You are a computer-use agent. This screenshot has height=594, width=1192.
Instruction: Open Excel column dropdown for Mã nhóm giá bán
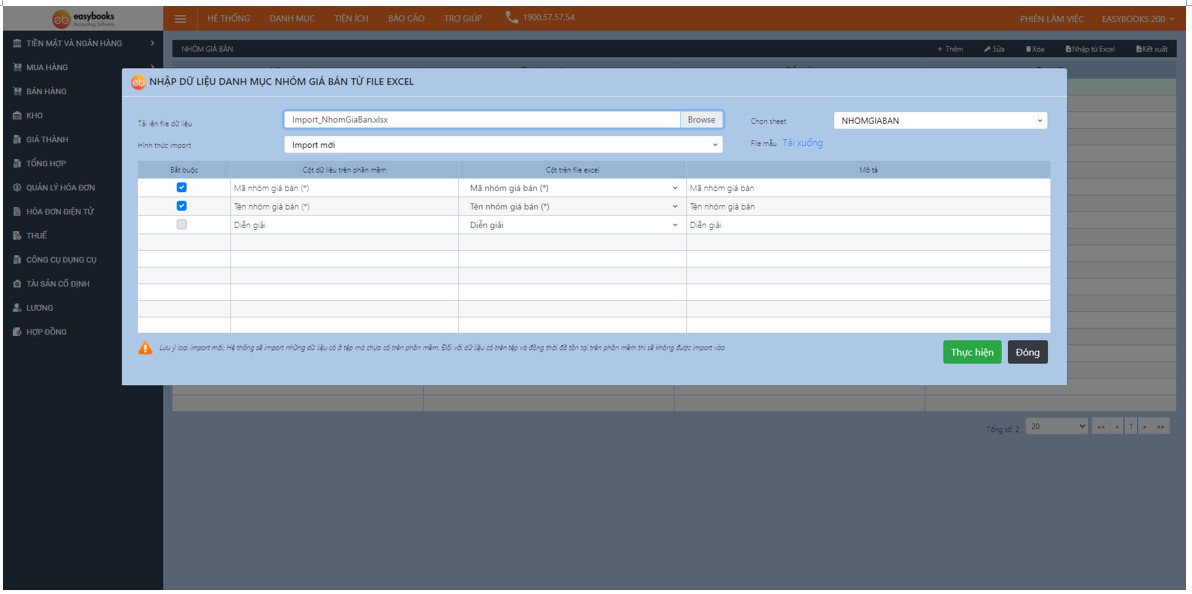tap(572, 188)
